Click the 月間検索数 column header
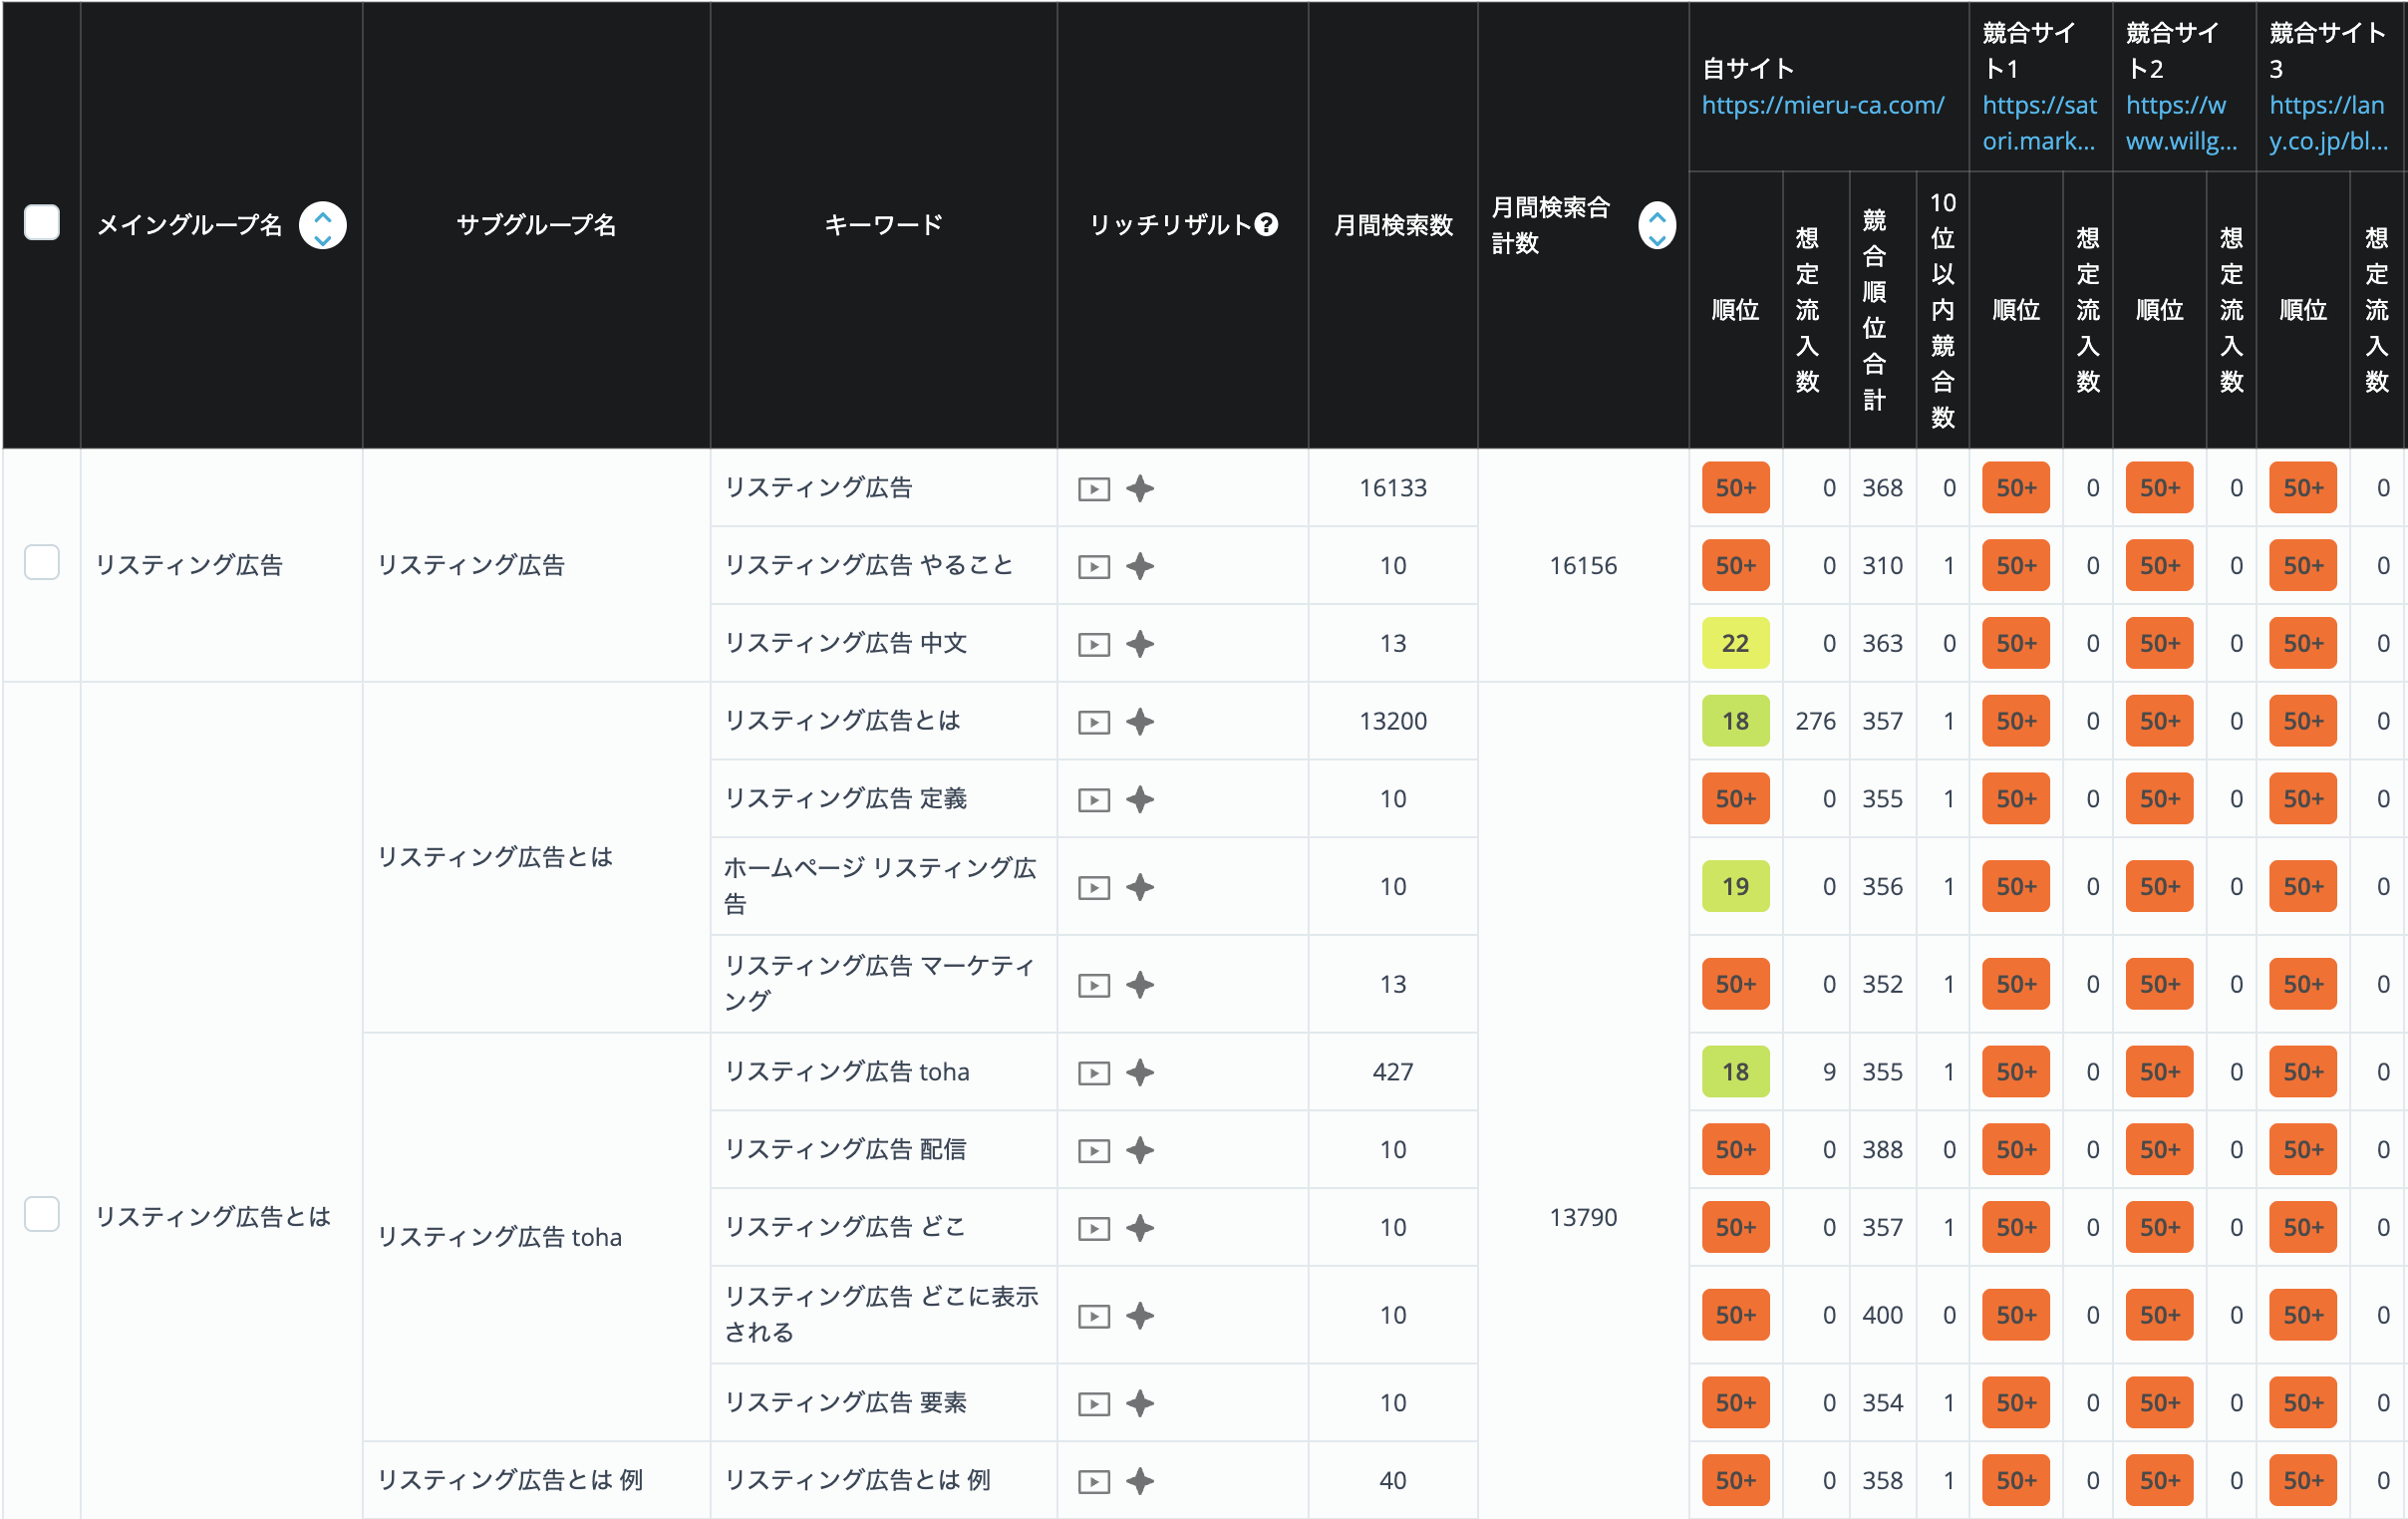 click(1392, 225)
